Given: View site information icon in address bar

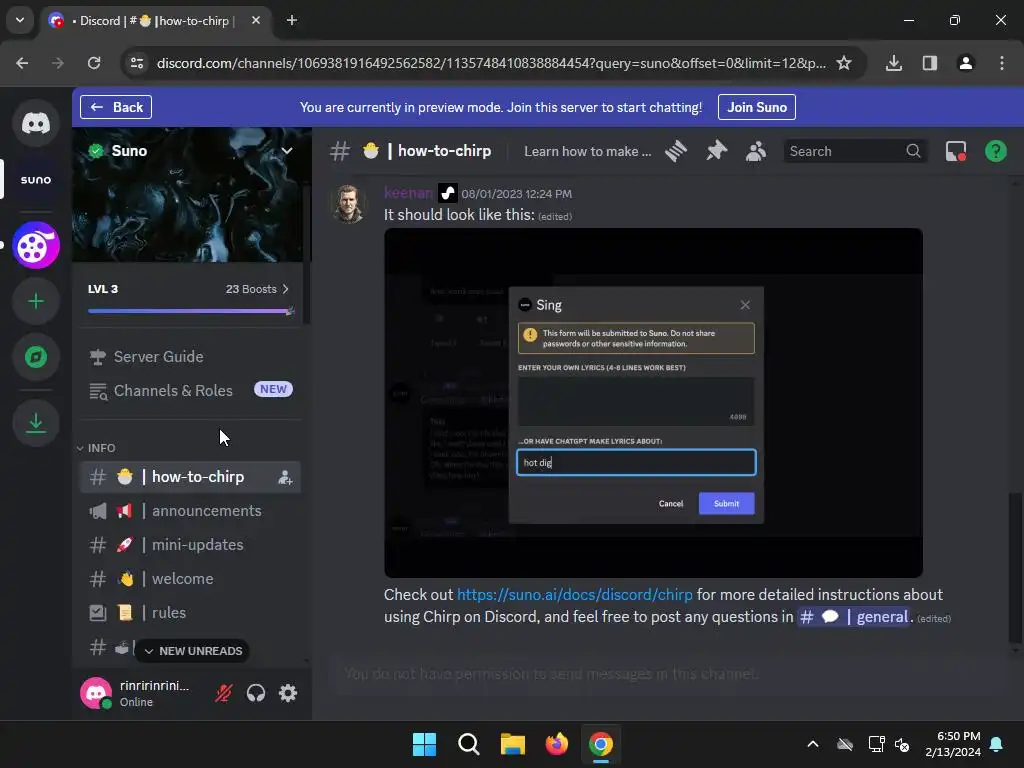Looking at the screenshot, I should pos(137,63).
